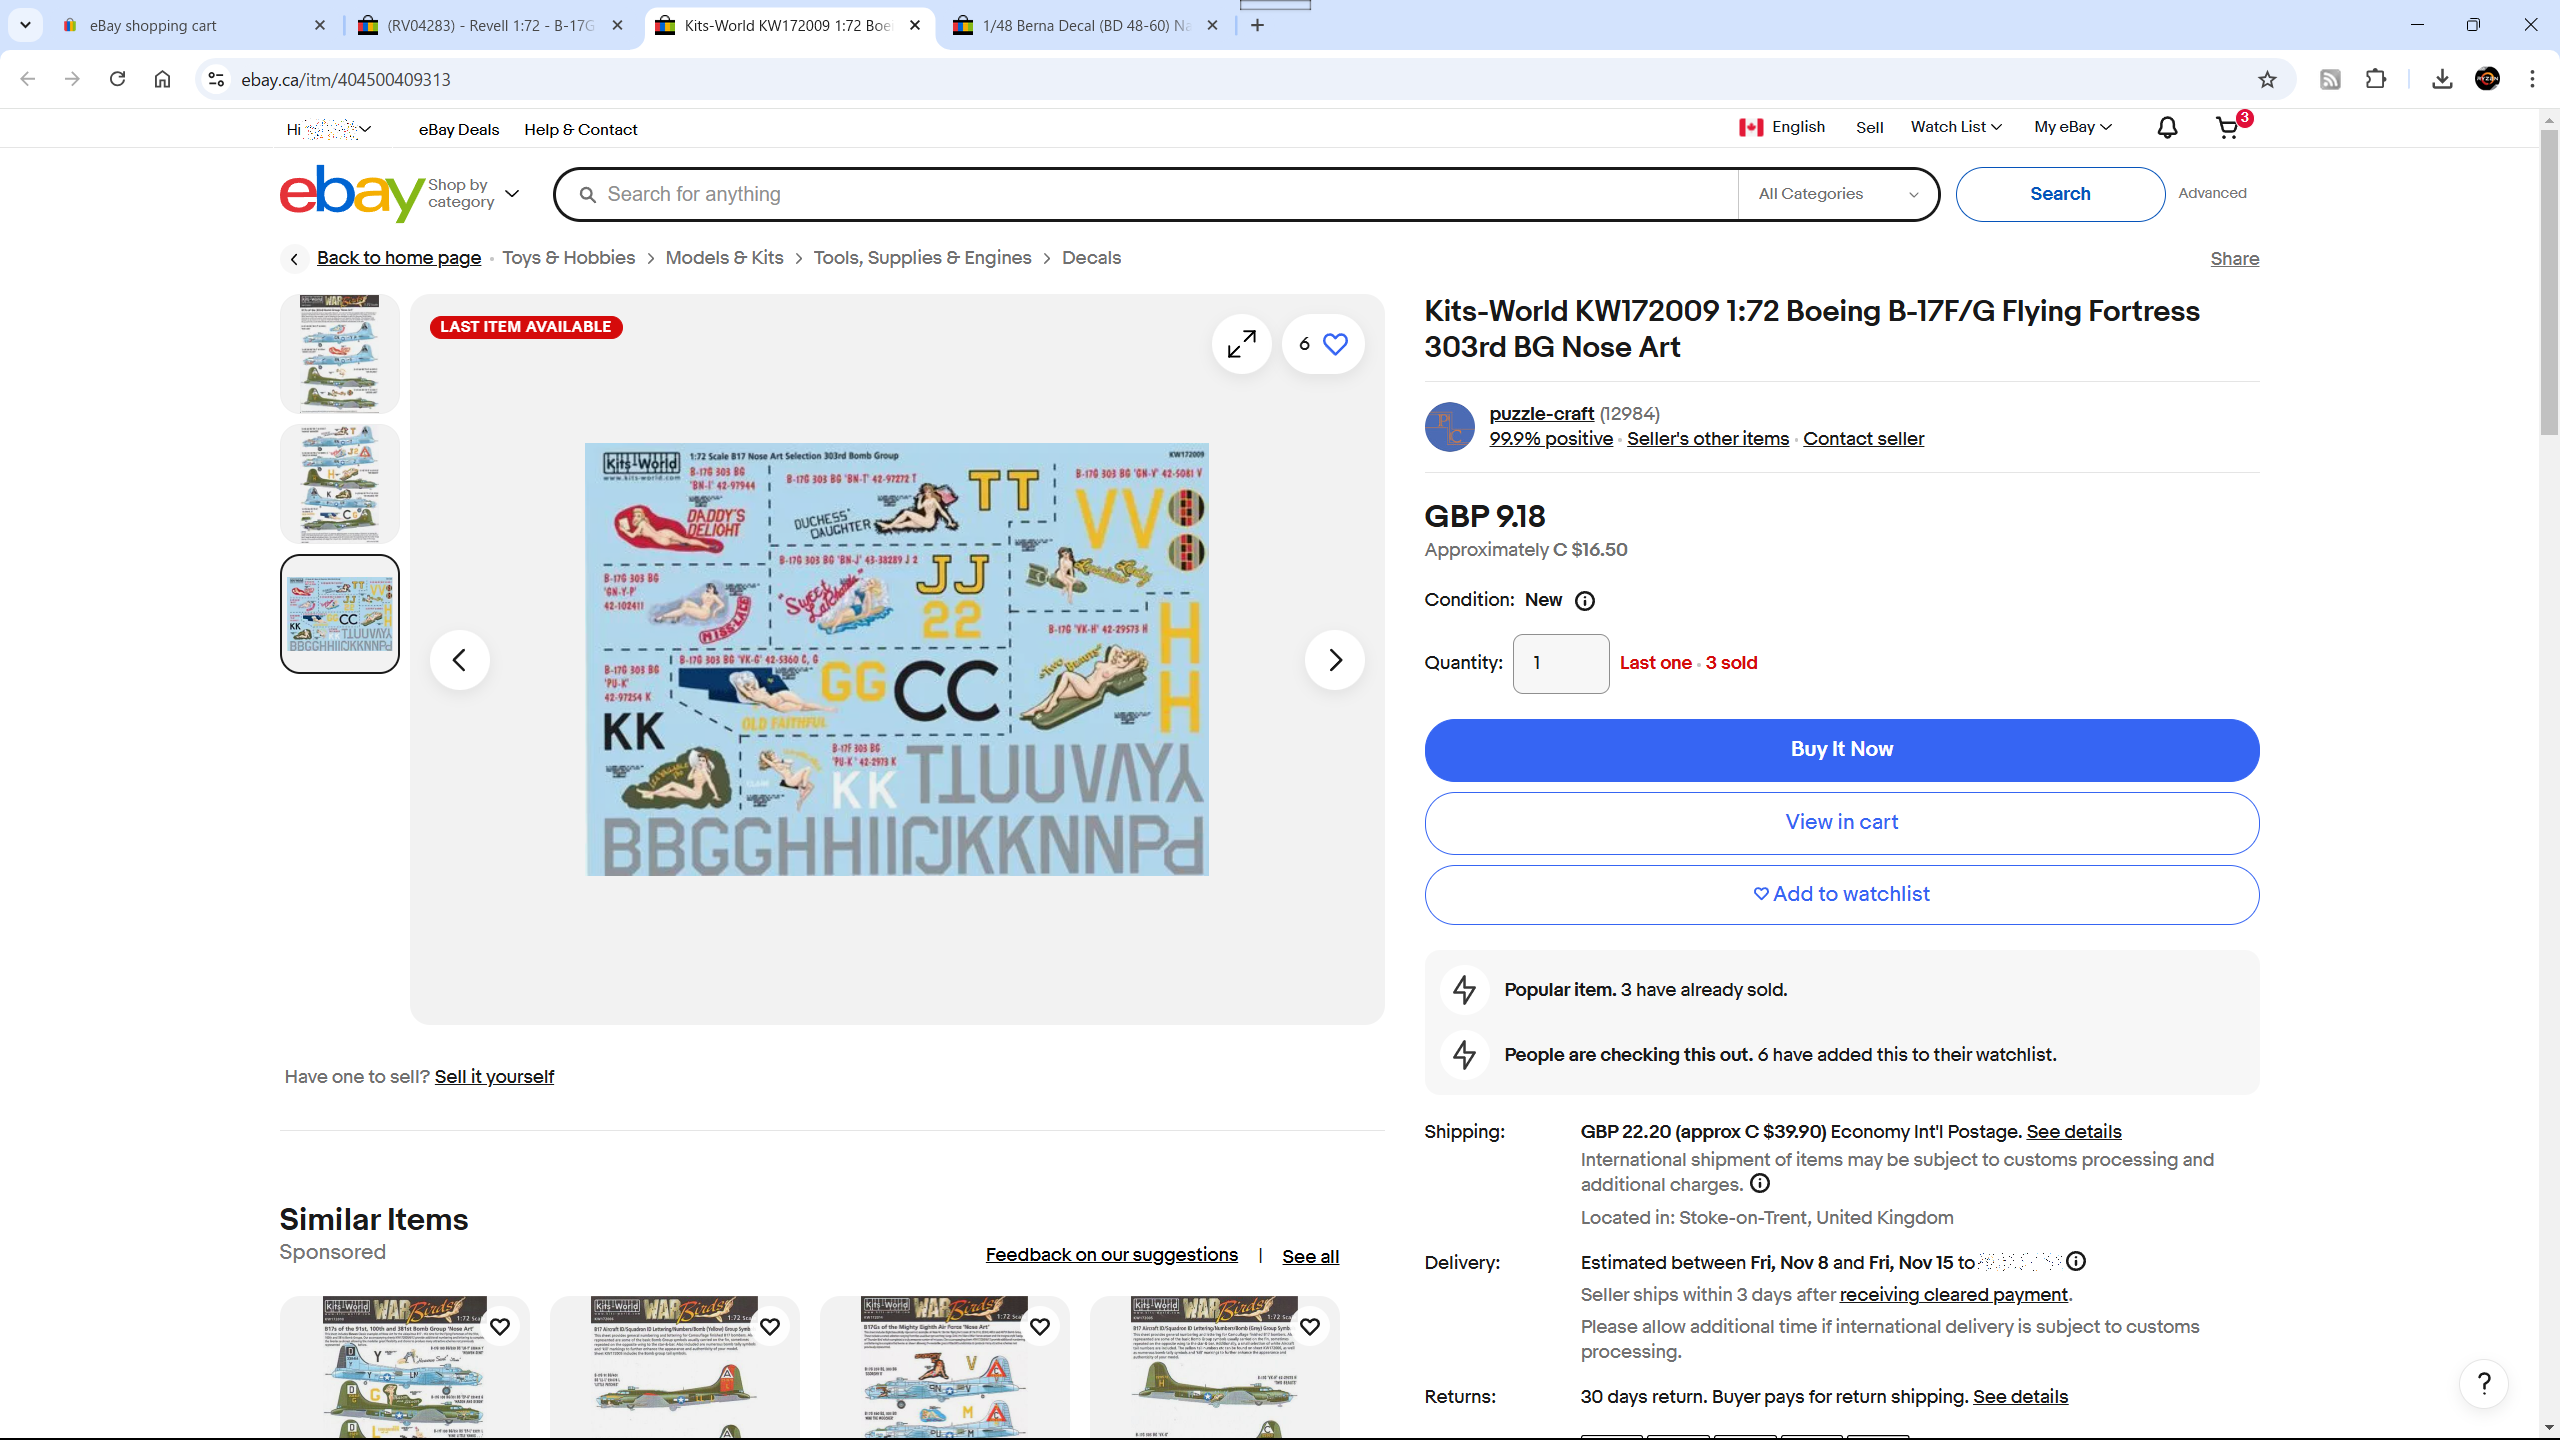This screenshot has height=1440, width=2560.
Task: Open puzzle-craft seller profile
Action: (x=1541, y=414)
